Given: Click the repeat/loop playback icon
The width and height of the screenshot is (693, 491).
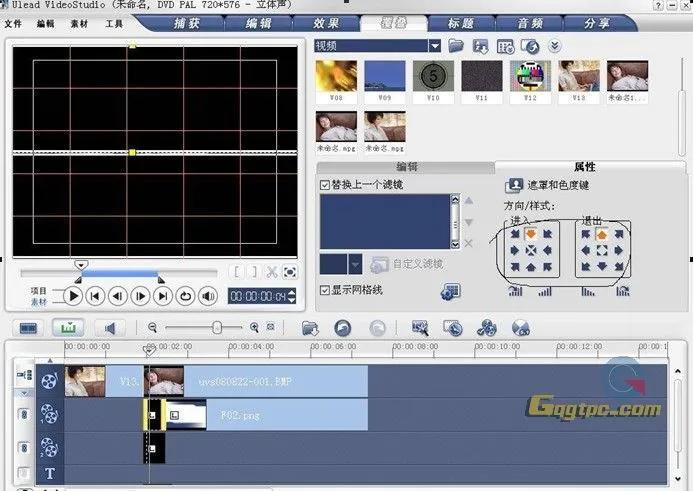Looking at the screenshot, I should (185, 296).
